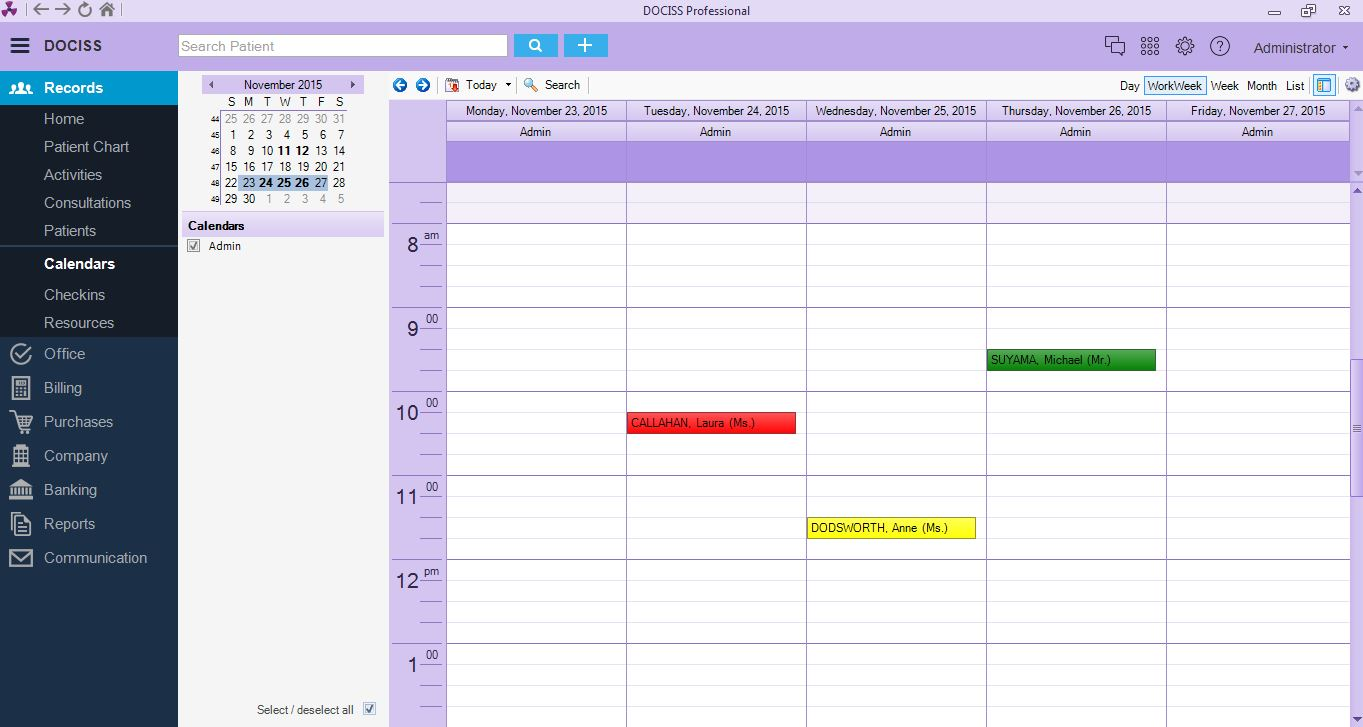1363x727 pixels.
Task: Select the red CALLAHAN, Laura appointment
Action: (711, 423)
